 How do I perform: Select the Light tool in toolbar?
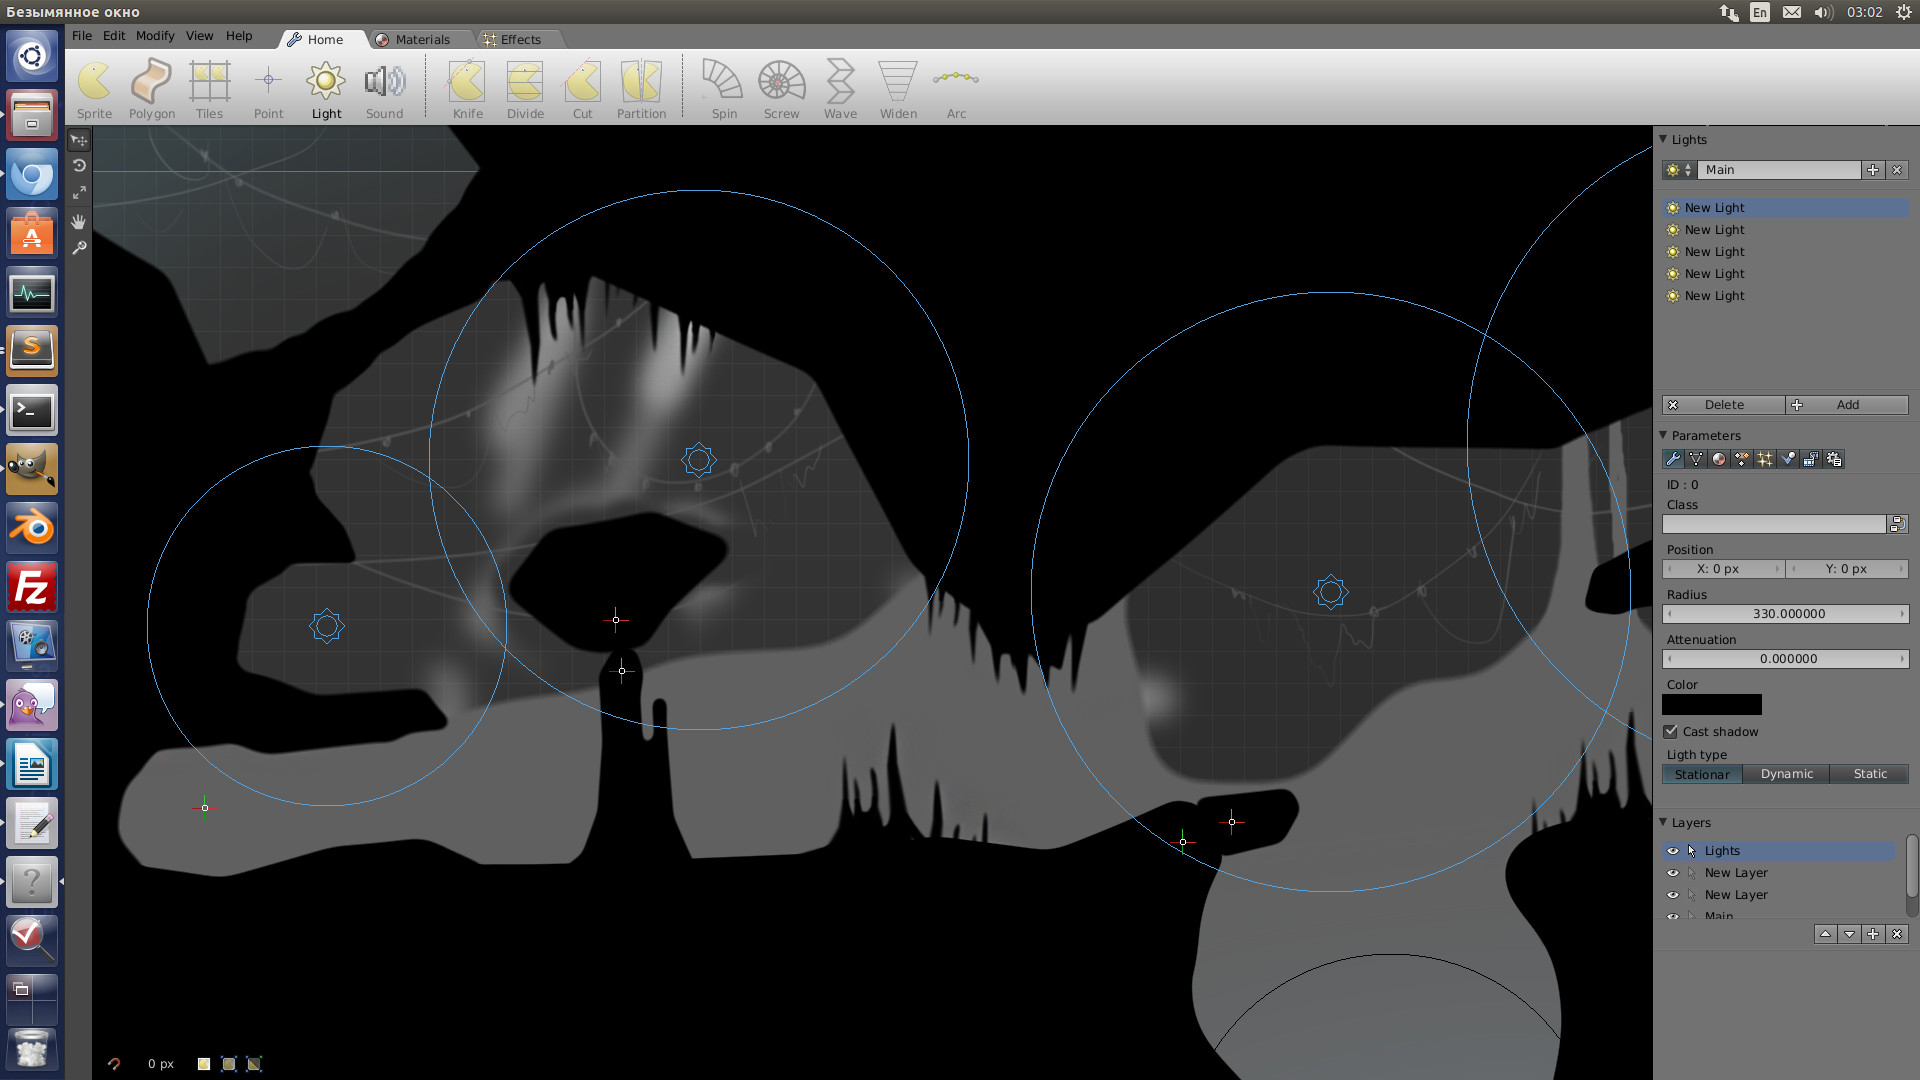coord(326,89)
